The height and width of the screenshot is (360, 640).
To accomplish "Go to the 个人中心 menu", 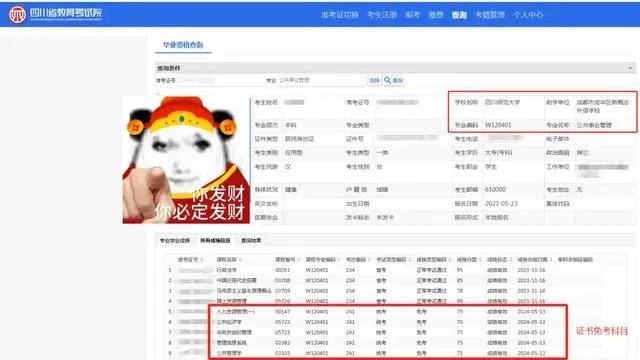I will pyautogui.click(x=528, y=15).
